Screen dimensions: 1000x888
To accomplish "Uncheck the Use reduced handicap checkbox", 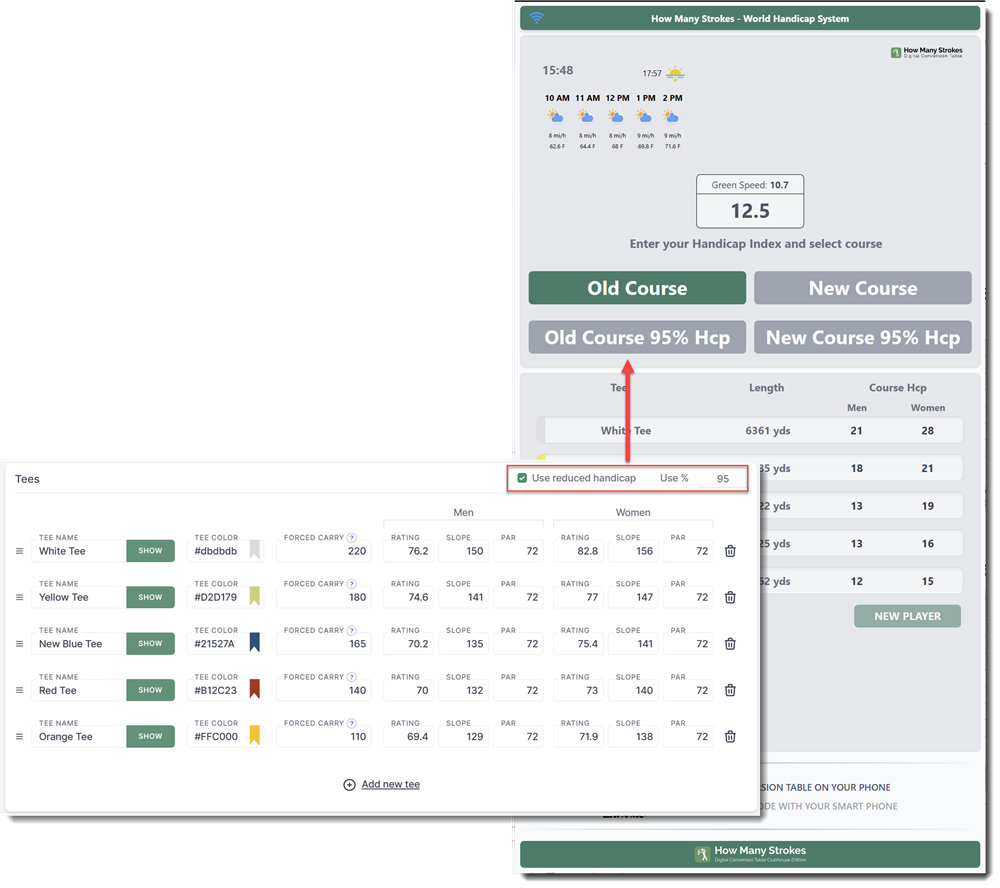I will (522, 478).
